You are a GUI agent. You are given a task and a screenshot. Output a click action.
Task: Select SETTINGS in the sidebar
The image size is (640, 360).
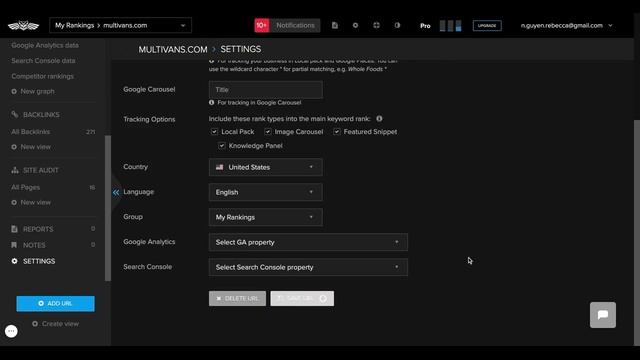pos(39,261)
